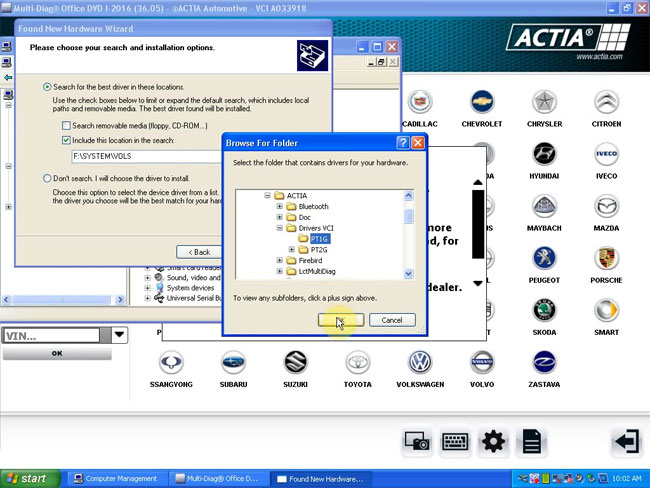650x488 pixels.
Task: Click the Browse For Folder help button
Action: click(x=403, y=143)
